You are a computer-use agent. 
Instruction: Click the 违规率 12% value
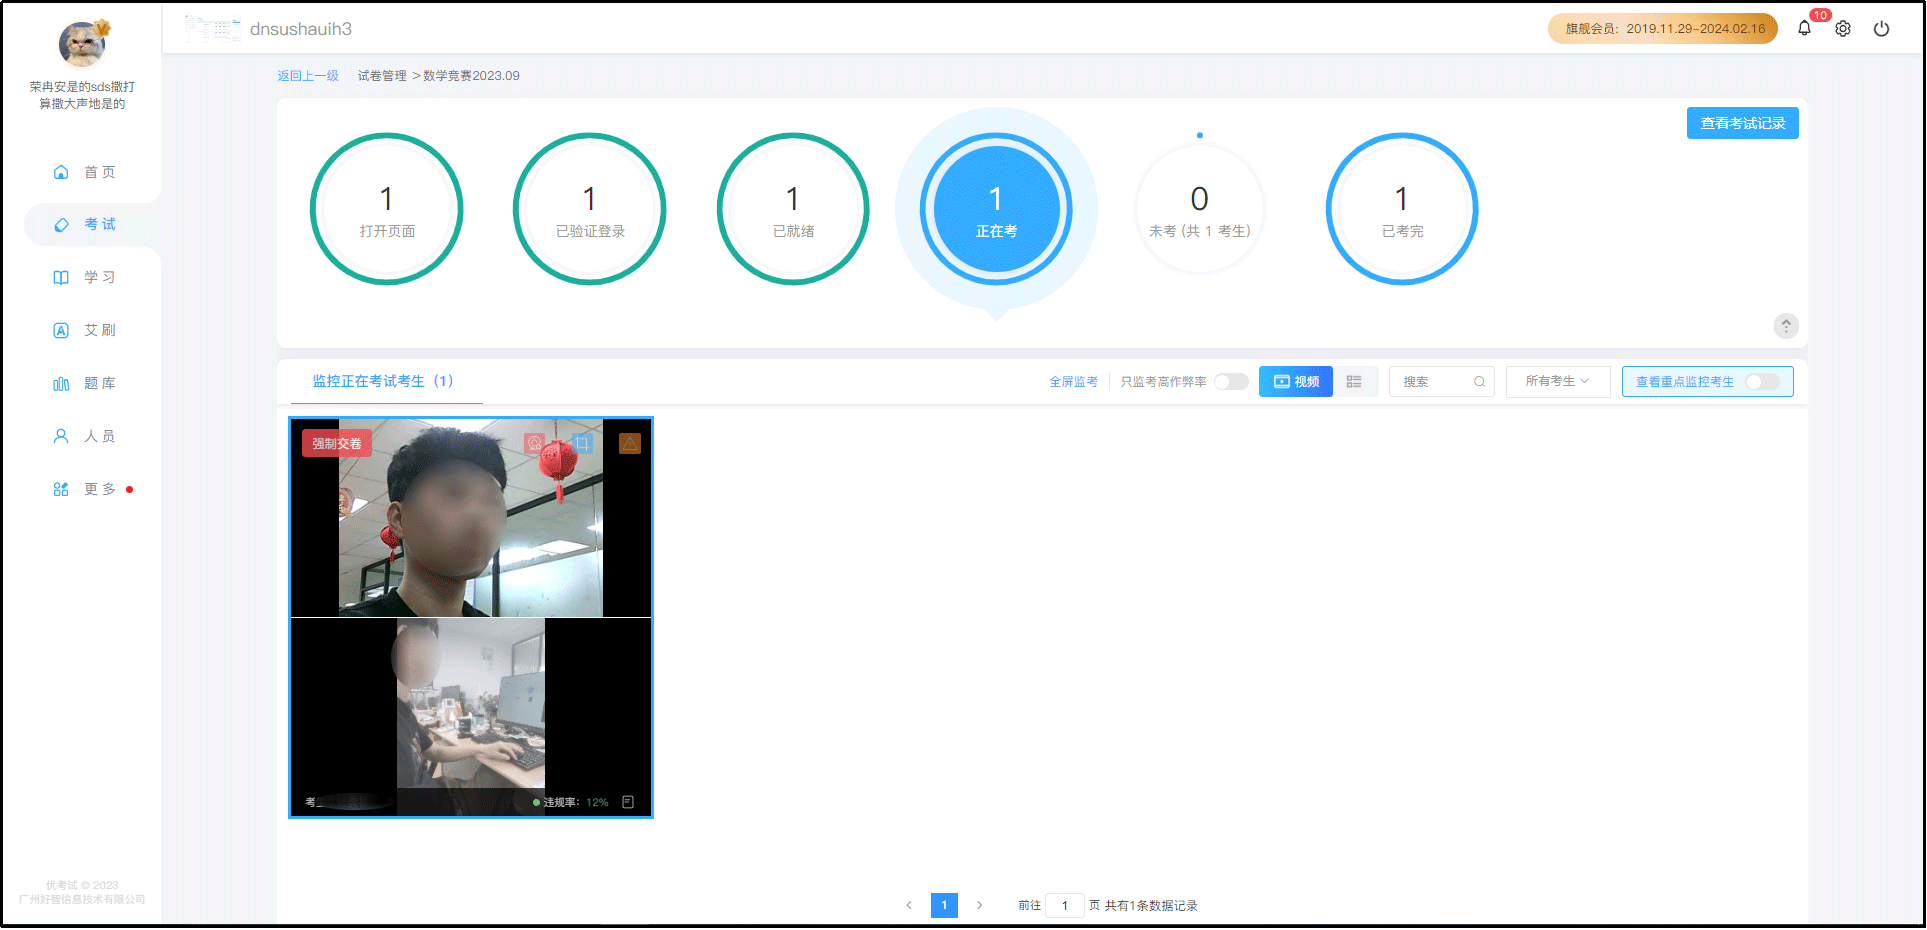(597, 802)
